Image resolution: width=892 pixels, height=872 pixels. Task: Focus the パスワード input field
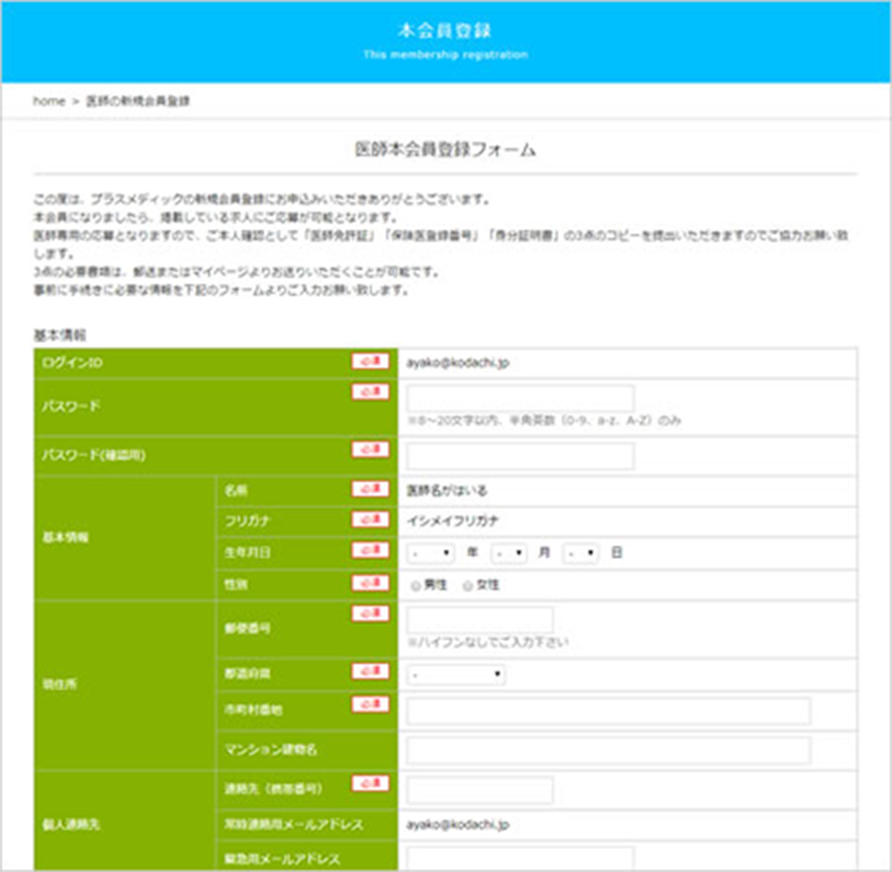(x=520, y=398)
